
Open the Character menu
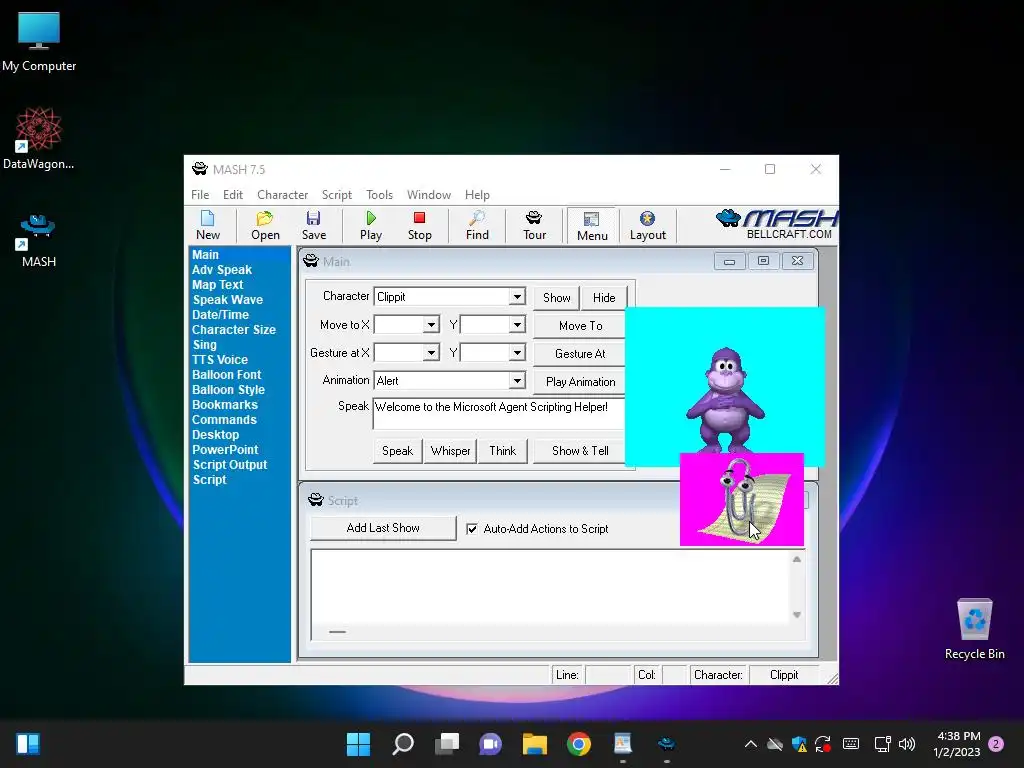pyautogui.click(x=282, y=195)
